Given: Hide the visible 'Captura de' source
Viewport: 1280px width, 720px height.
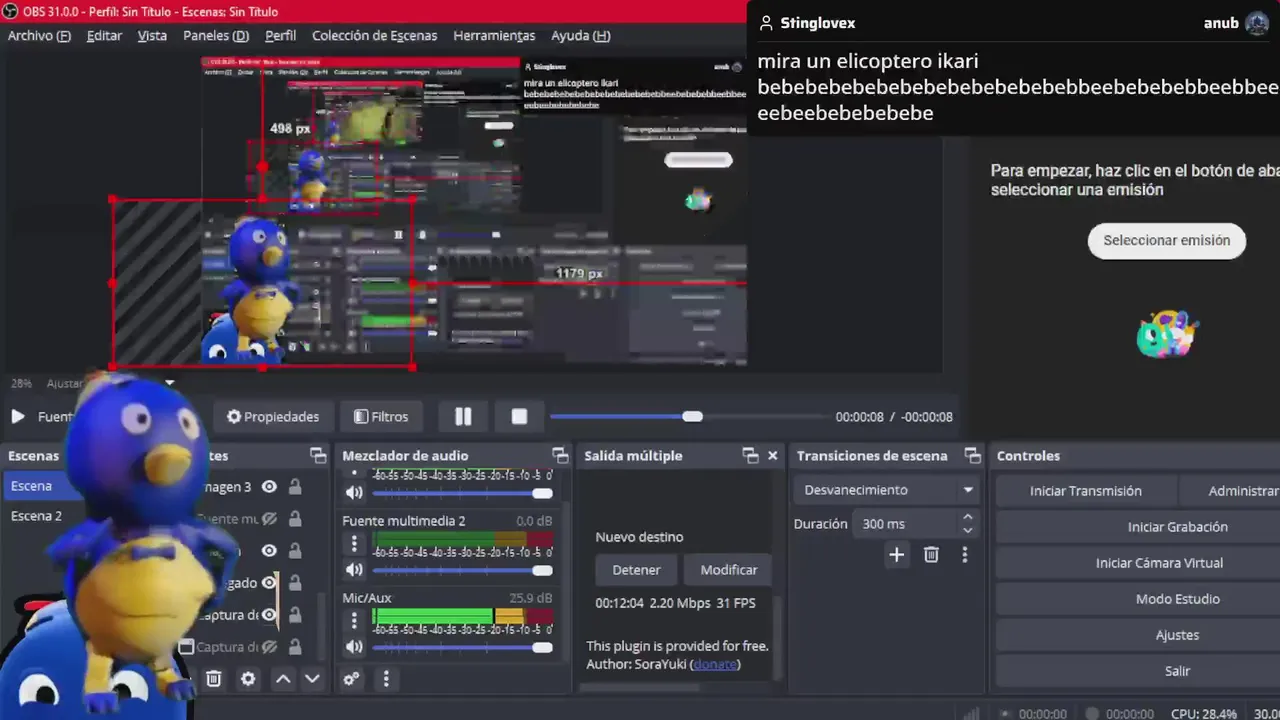Looking at the screenshot, I should (x=269, y=615).
